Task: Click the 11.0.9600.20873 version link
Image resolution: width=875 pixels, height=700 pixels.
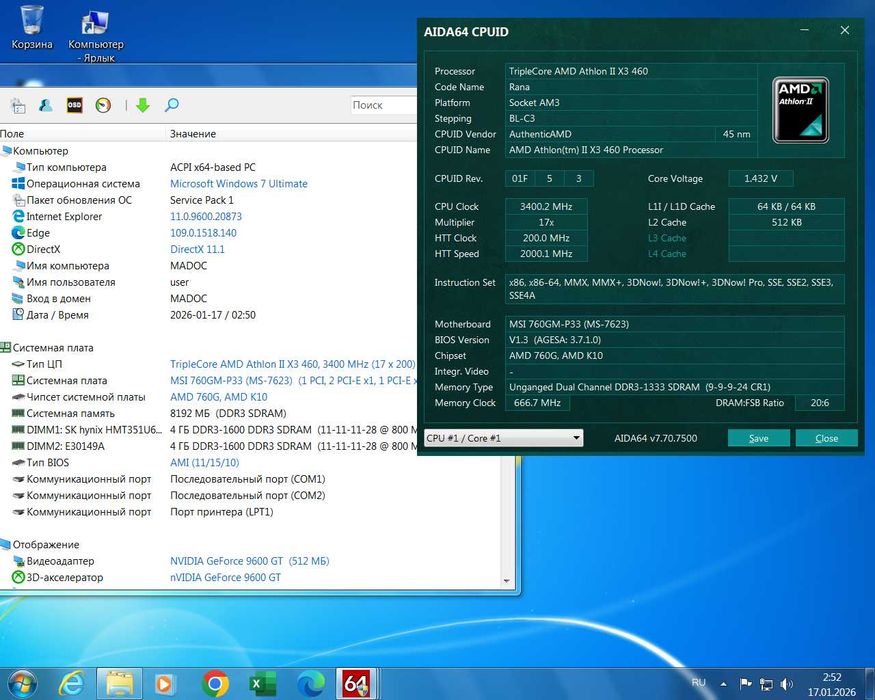Action: click(206, 217)
